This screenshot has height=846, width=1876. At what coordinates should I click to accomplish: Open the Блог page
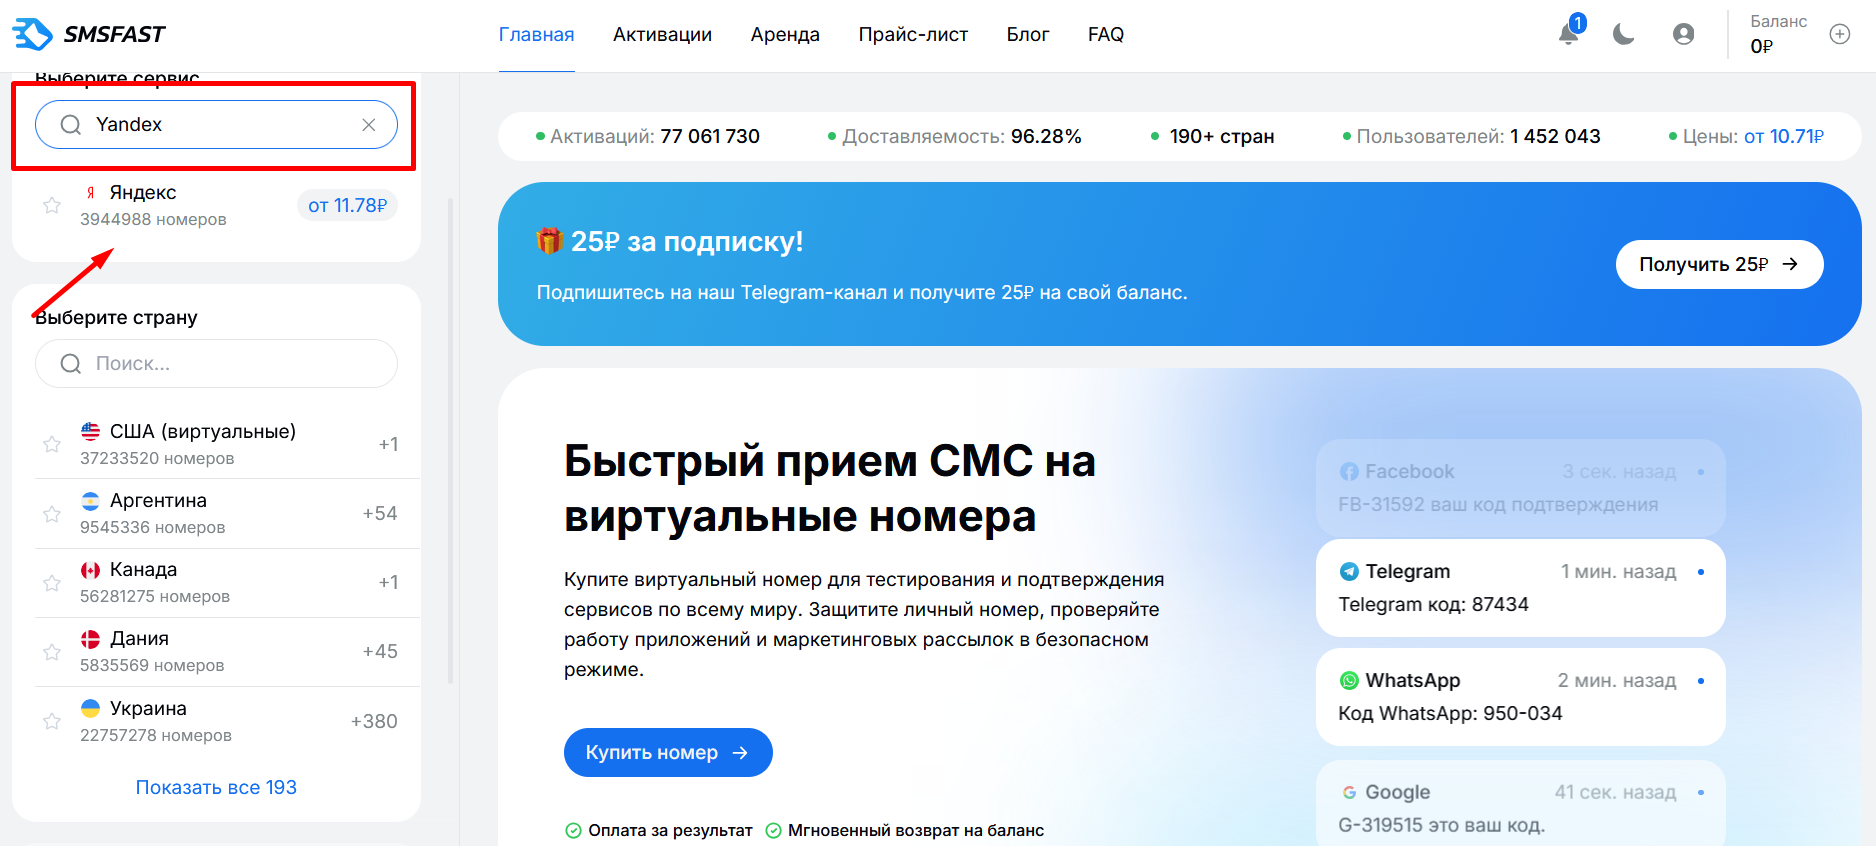coord(1027,34)
